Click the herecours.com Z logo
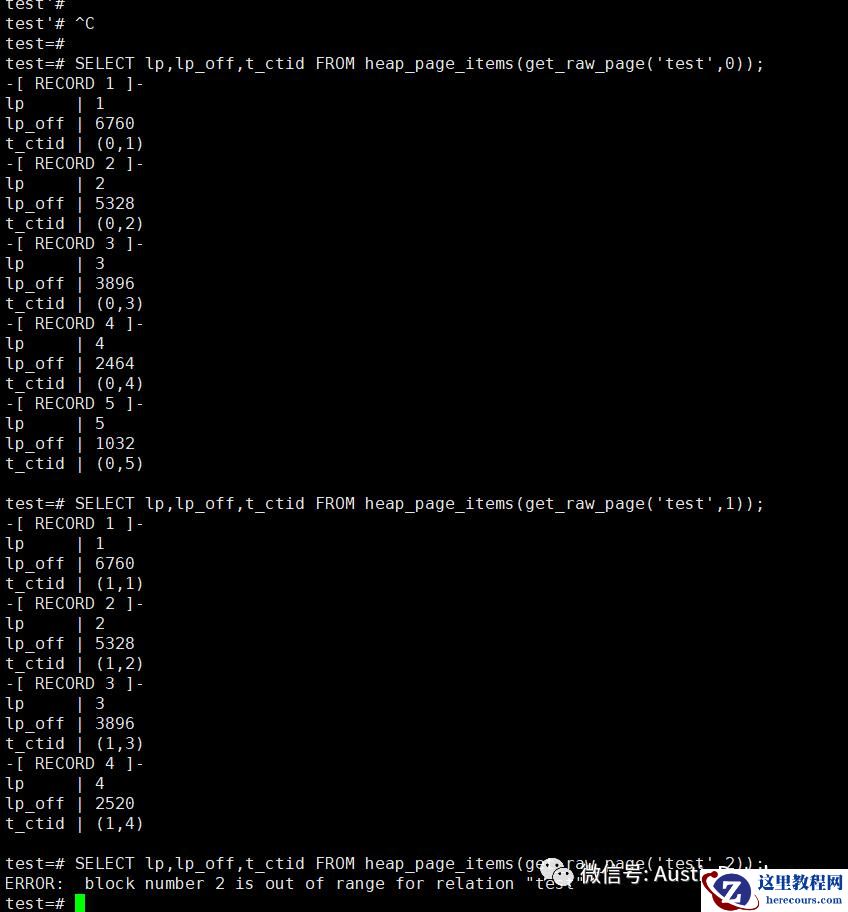The width and height of the screenshot is (848, 912). tap(729, 890)
